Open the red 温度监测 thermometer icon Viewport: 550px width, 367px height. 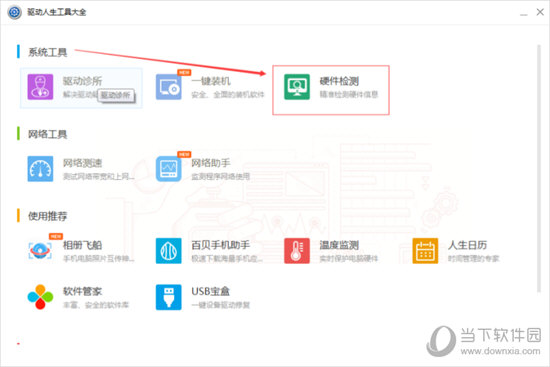297,251
